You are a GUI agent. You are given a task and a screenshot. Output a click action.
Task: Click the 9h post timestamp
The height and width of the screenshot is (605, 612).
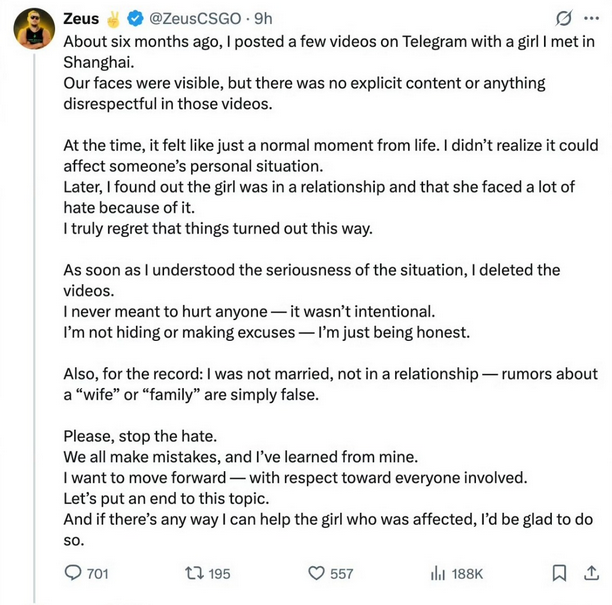pyautogui.click(x=263, y=19)
